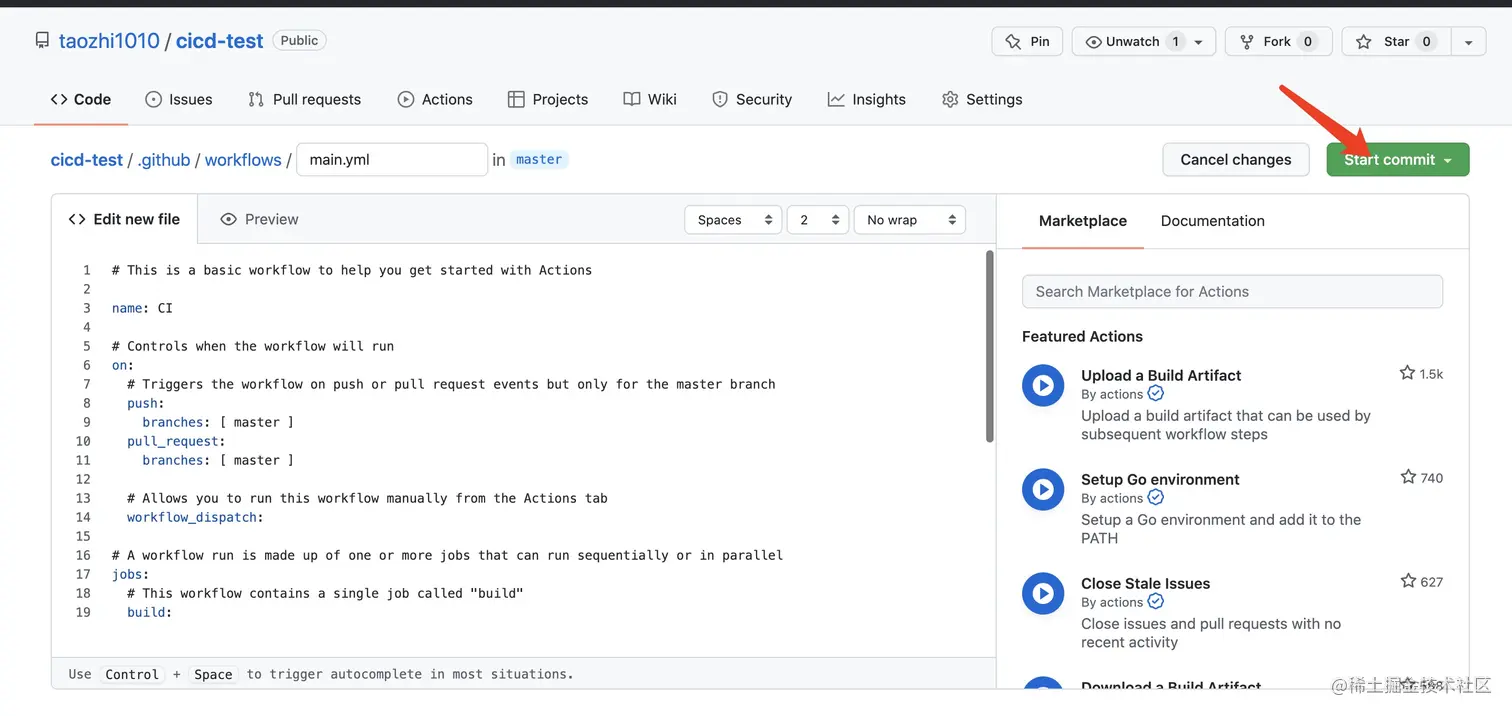This screenshot has height=716, width=1512.
Task: Open the Spaces indent mode dropdown
Action: [x=733, y=220]
